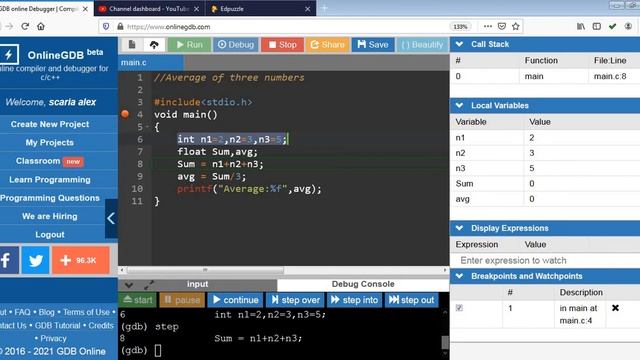
Task: Run the program with Run button
Action: tap(189, 44)
